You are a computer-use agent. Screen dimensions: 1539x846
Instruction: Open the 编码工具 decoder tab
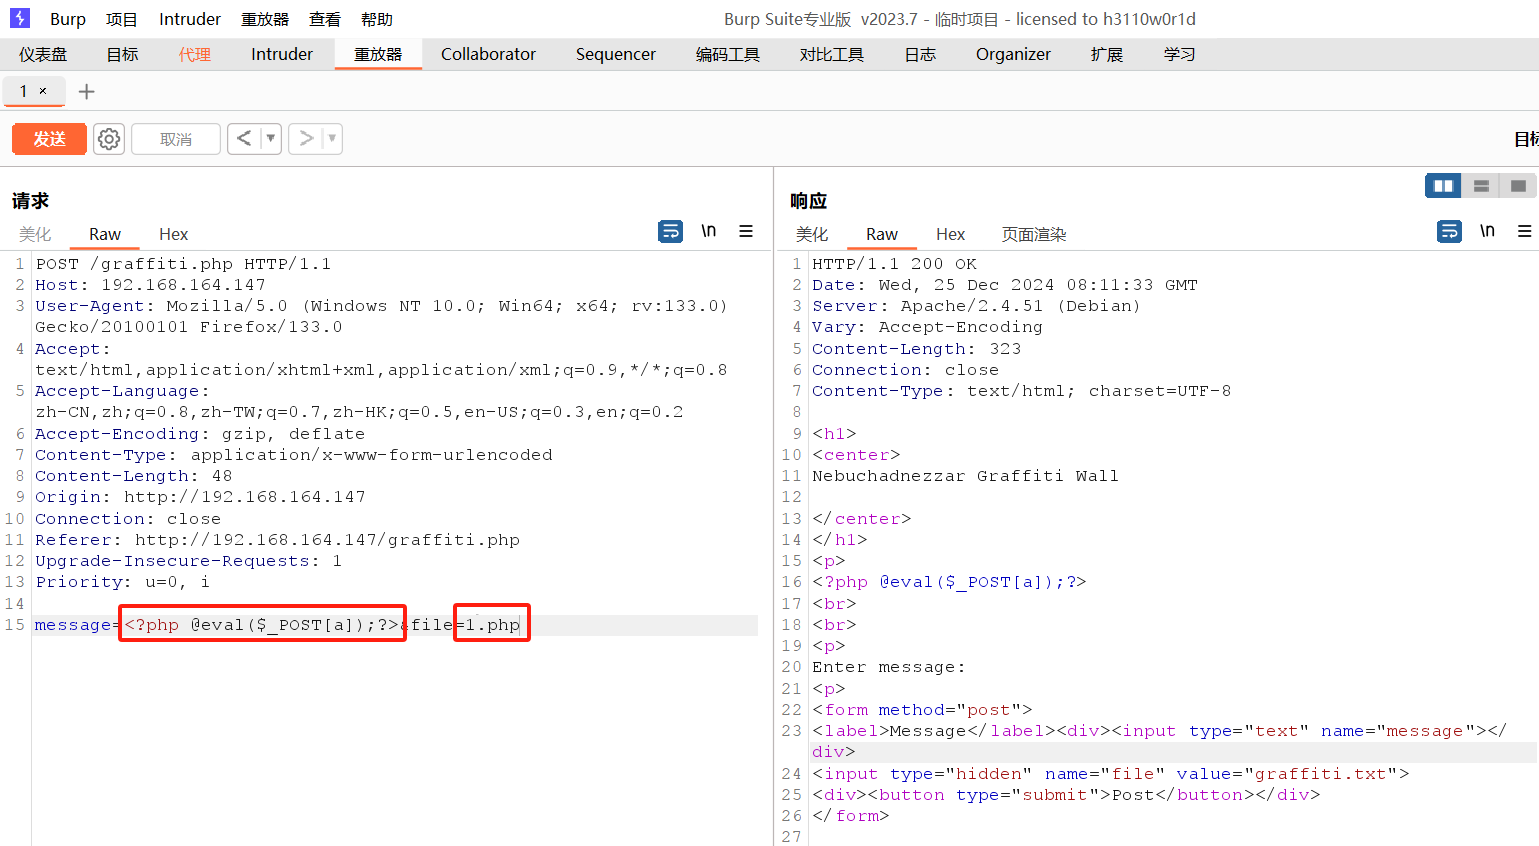click(728, 54)
